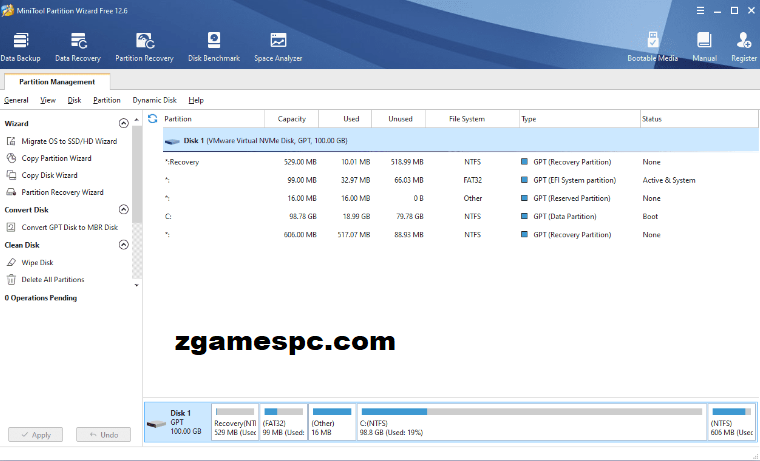Open the Space Analyzer
The width and height of the screenshot is (760, 461).
[278, 47]
